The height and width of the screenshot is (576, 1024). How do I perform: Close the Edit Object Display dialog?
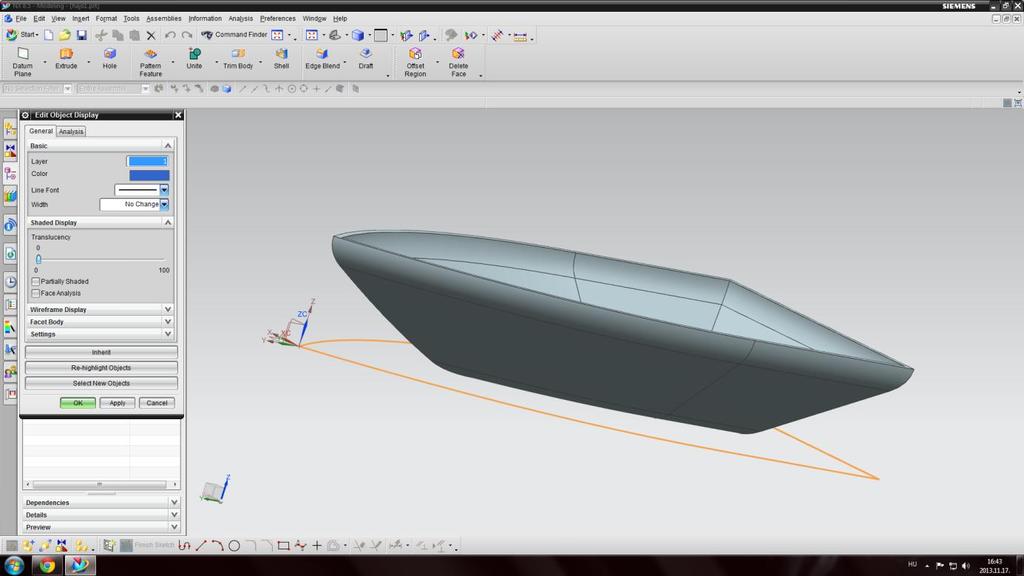[x=178, y=115]
